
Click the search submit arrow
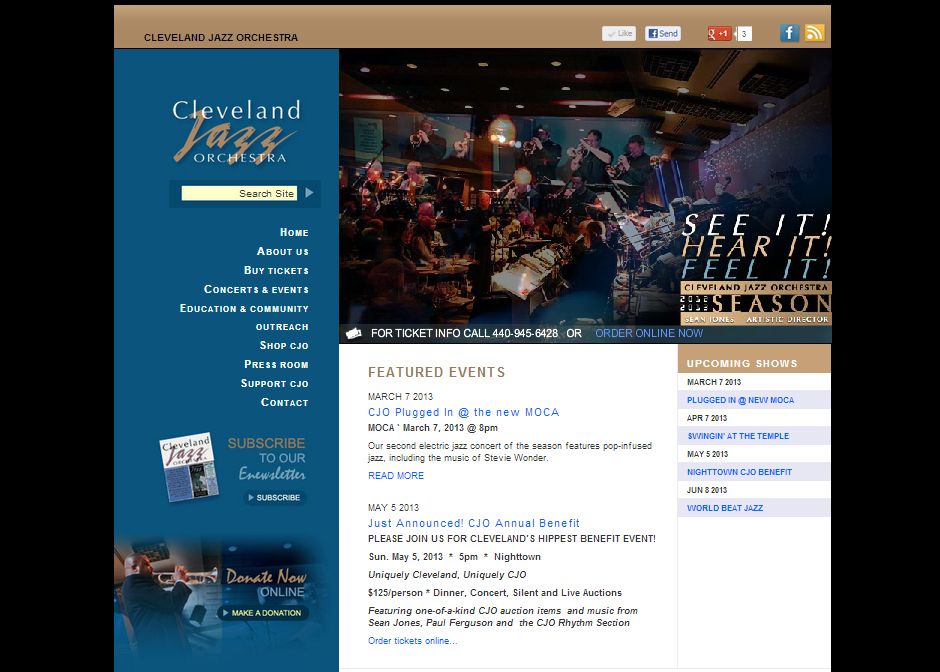tap(309, 193)
